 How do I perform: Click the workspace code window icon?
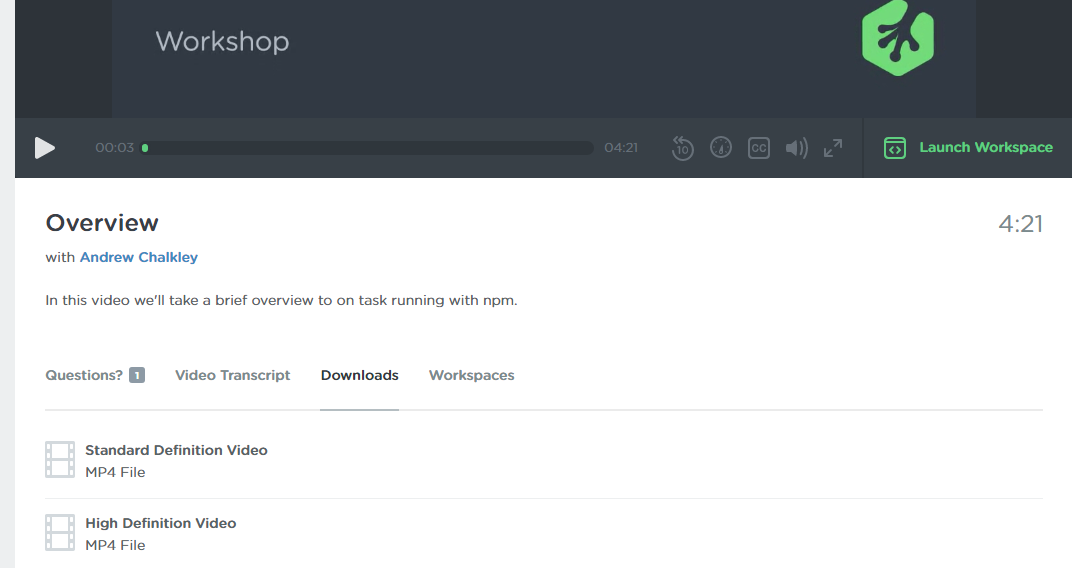click(x=895, y=148)
